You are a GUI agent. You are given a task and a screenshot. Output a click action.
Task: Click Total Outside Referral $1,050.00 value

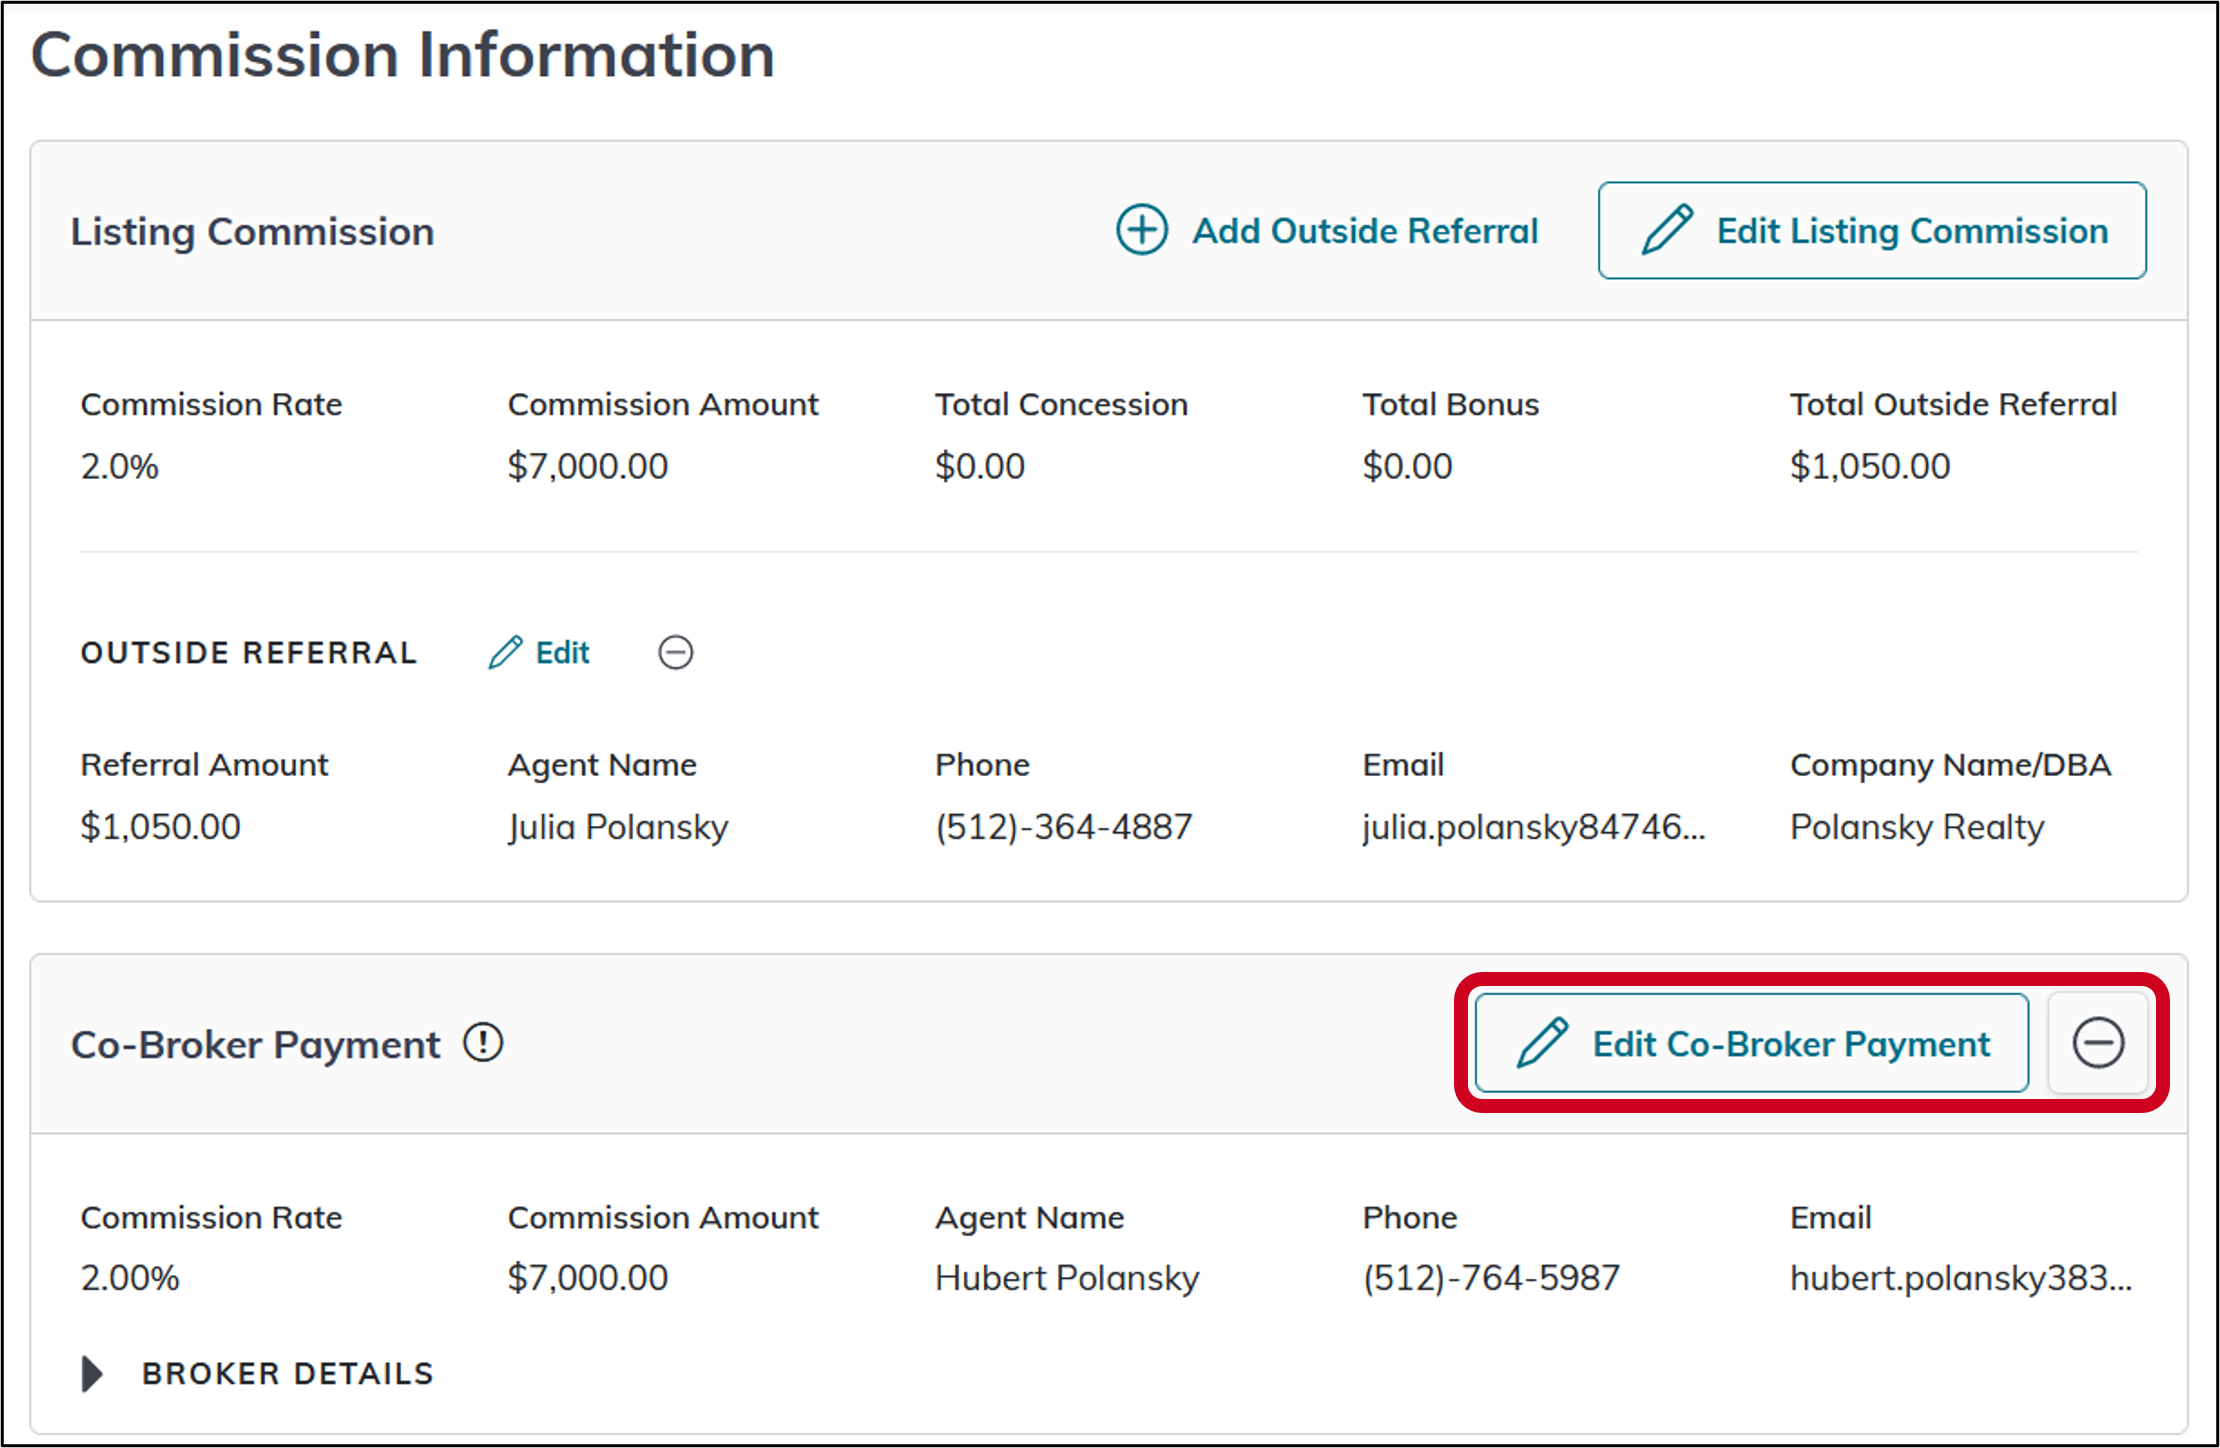1869,466
